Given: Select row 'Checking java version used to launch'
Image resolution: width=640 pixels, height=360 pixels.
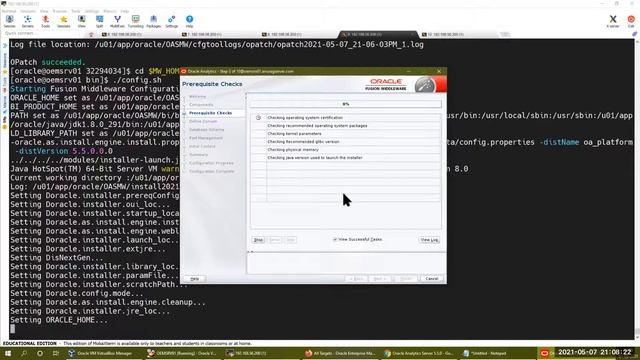Looking at the screenshot, I should [346, 158].
